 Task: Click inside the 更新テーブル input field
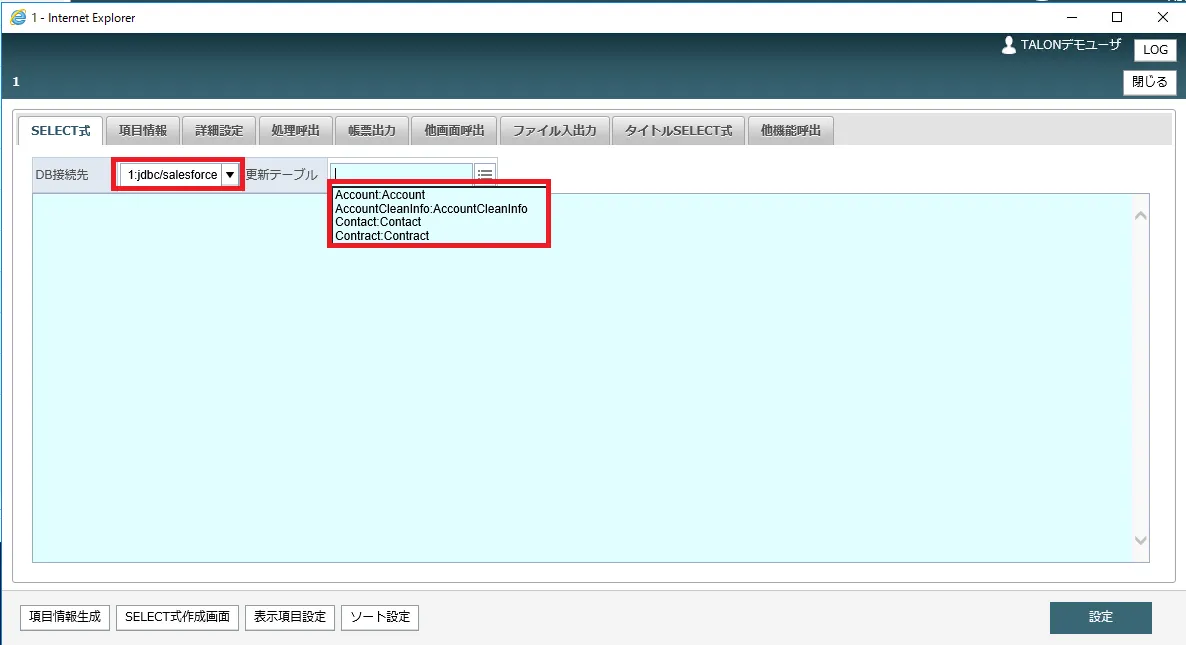[x=401, y=174]
